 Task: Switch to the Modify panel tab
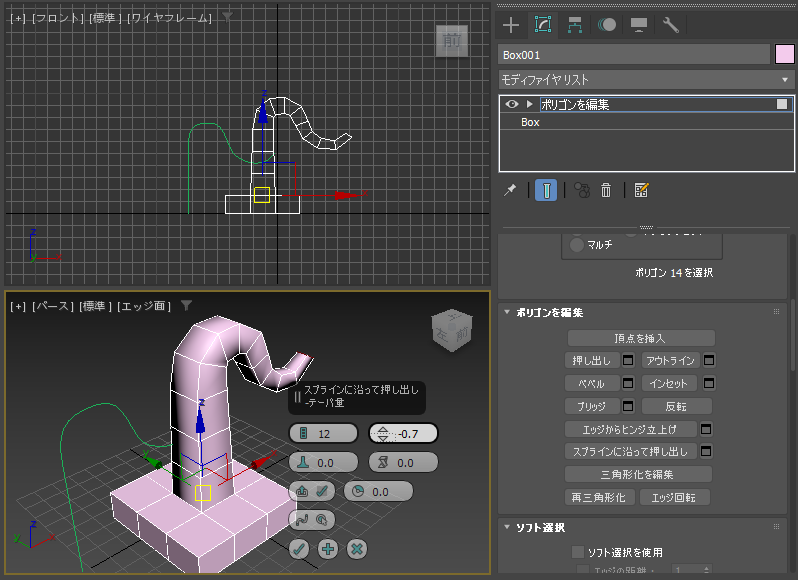(x=543, y=25)
